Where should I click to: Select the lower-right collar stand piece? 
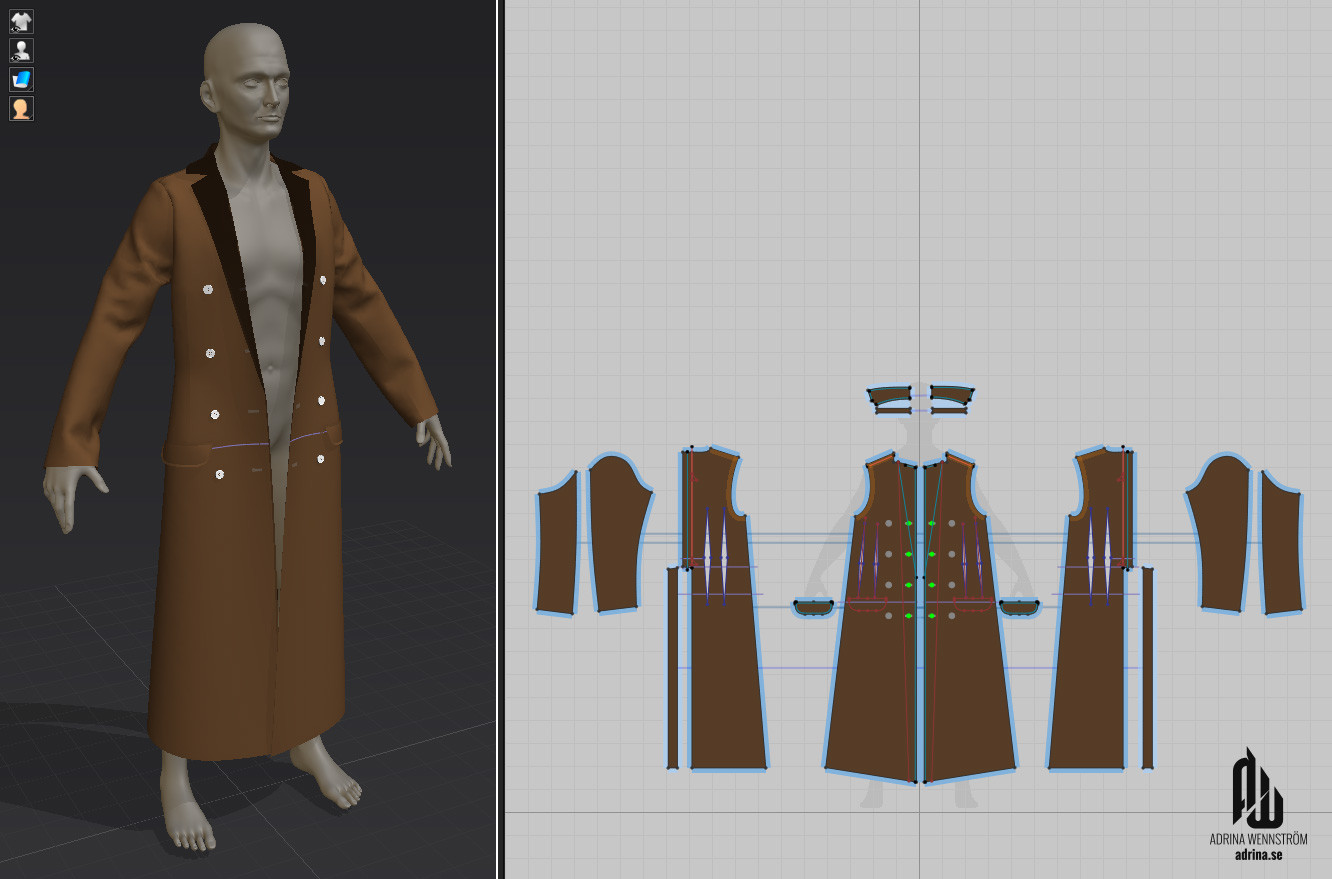coord(949,409)
